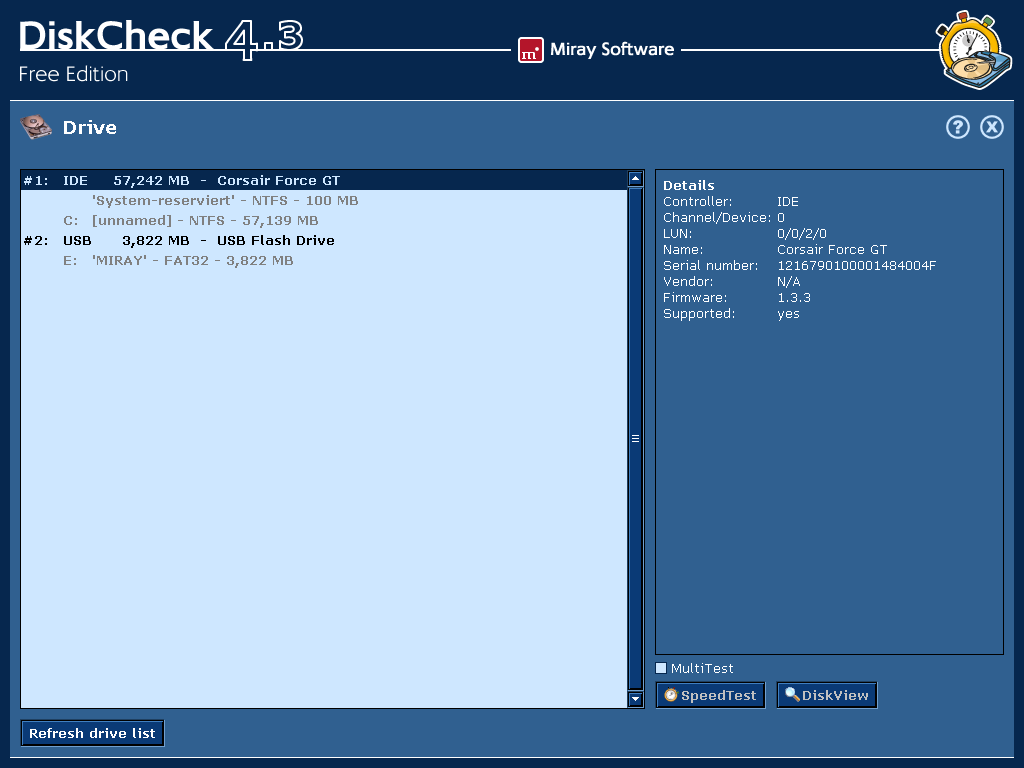Click the help question mark icon
1024x768 pixels.
point(958,127)
